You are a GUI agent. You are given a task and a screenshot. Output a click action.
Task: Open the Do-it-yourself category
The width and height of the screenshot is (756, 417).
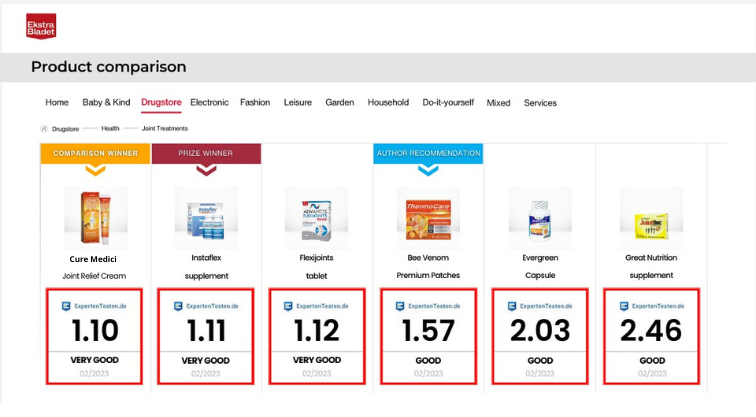448,102
